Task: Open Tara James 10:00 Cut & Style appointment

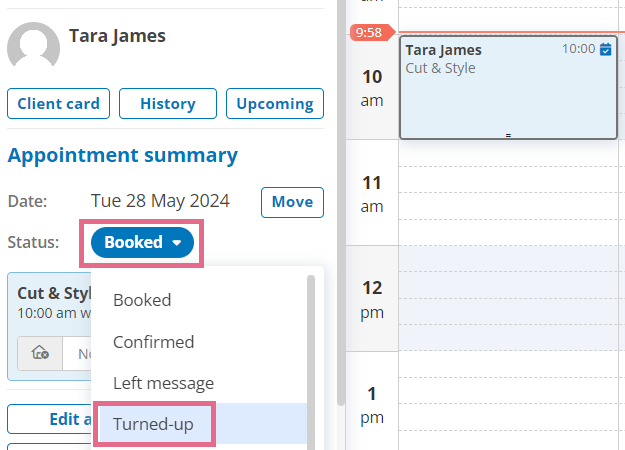Action: [509, 88]
